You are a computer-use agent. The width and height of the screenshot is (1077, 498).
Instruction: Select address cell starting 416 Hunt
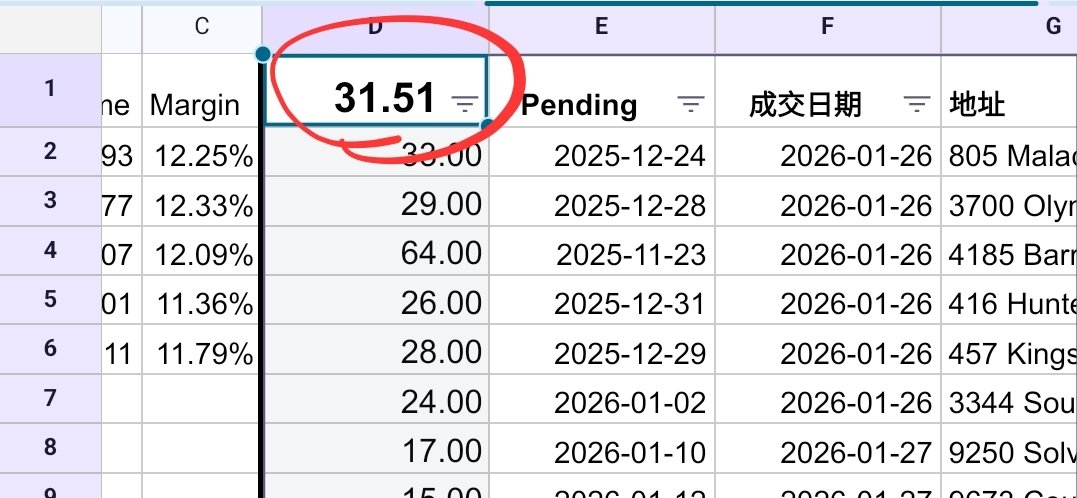click(1009, 300)
